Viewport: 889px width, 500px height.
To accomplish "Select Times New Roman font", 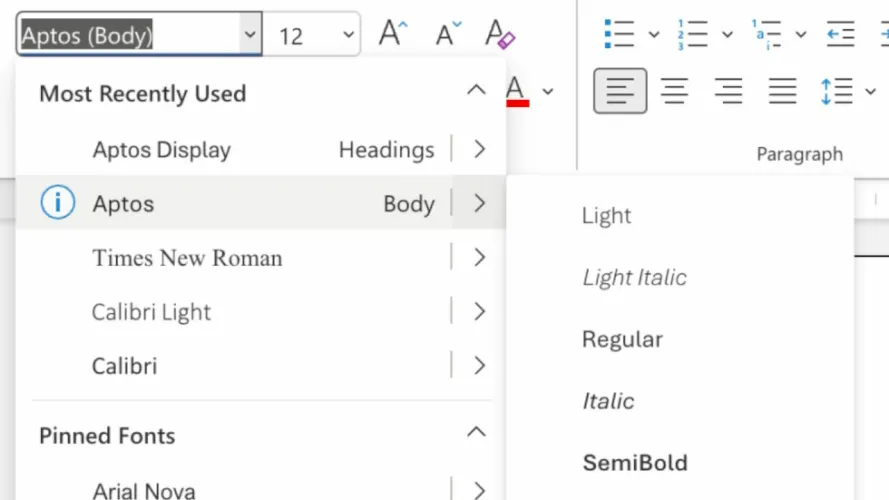I will click(187, 258).
